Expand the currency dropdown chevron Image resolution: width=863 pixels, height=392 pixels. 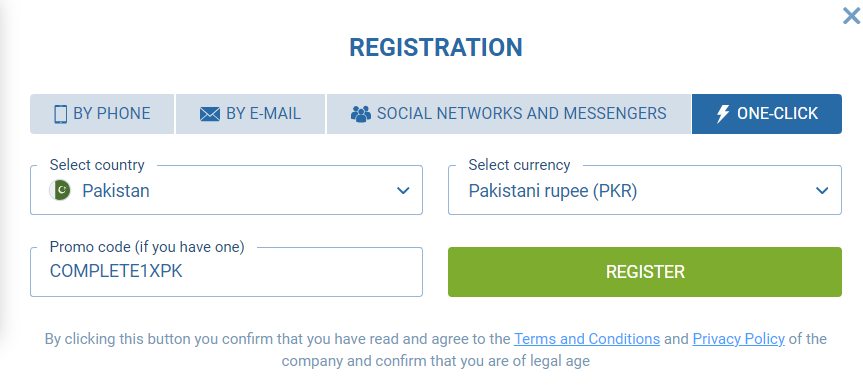822,190
